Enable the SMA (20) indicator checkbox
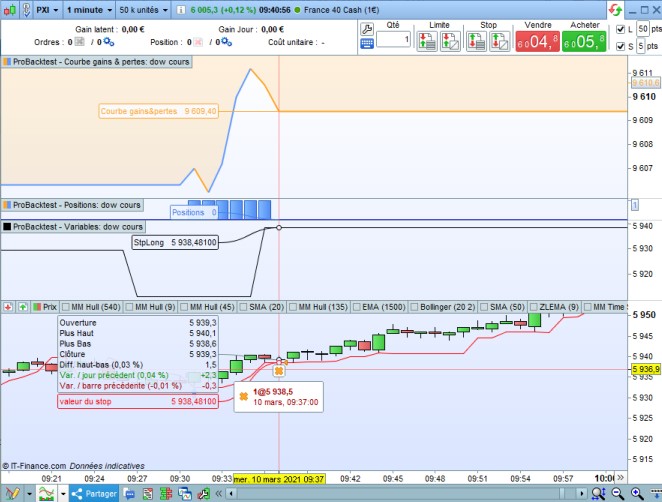The image size is (662, 502). pos(243,307)
